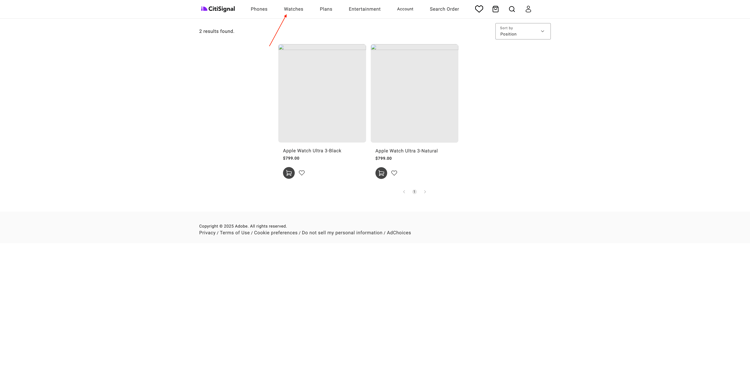This screenshot has height=385, width=750.
Task: Open the search magnifier icon
Action: point(512,9)
